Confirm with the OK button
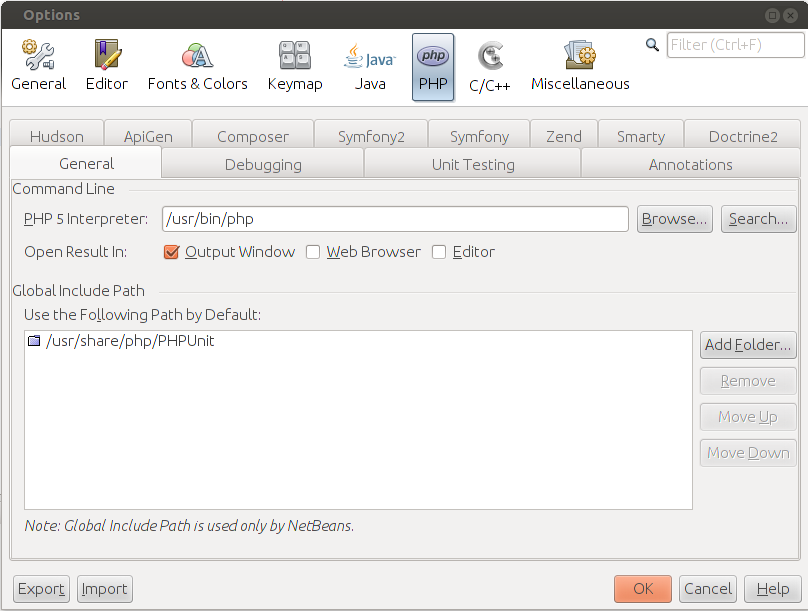Image resolution: width=808 pixels, height=611 pixels. [643, 589]
